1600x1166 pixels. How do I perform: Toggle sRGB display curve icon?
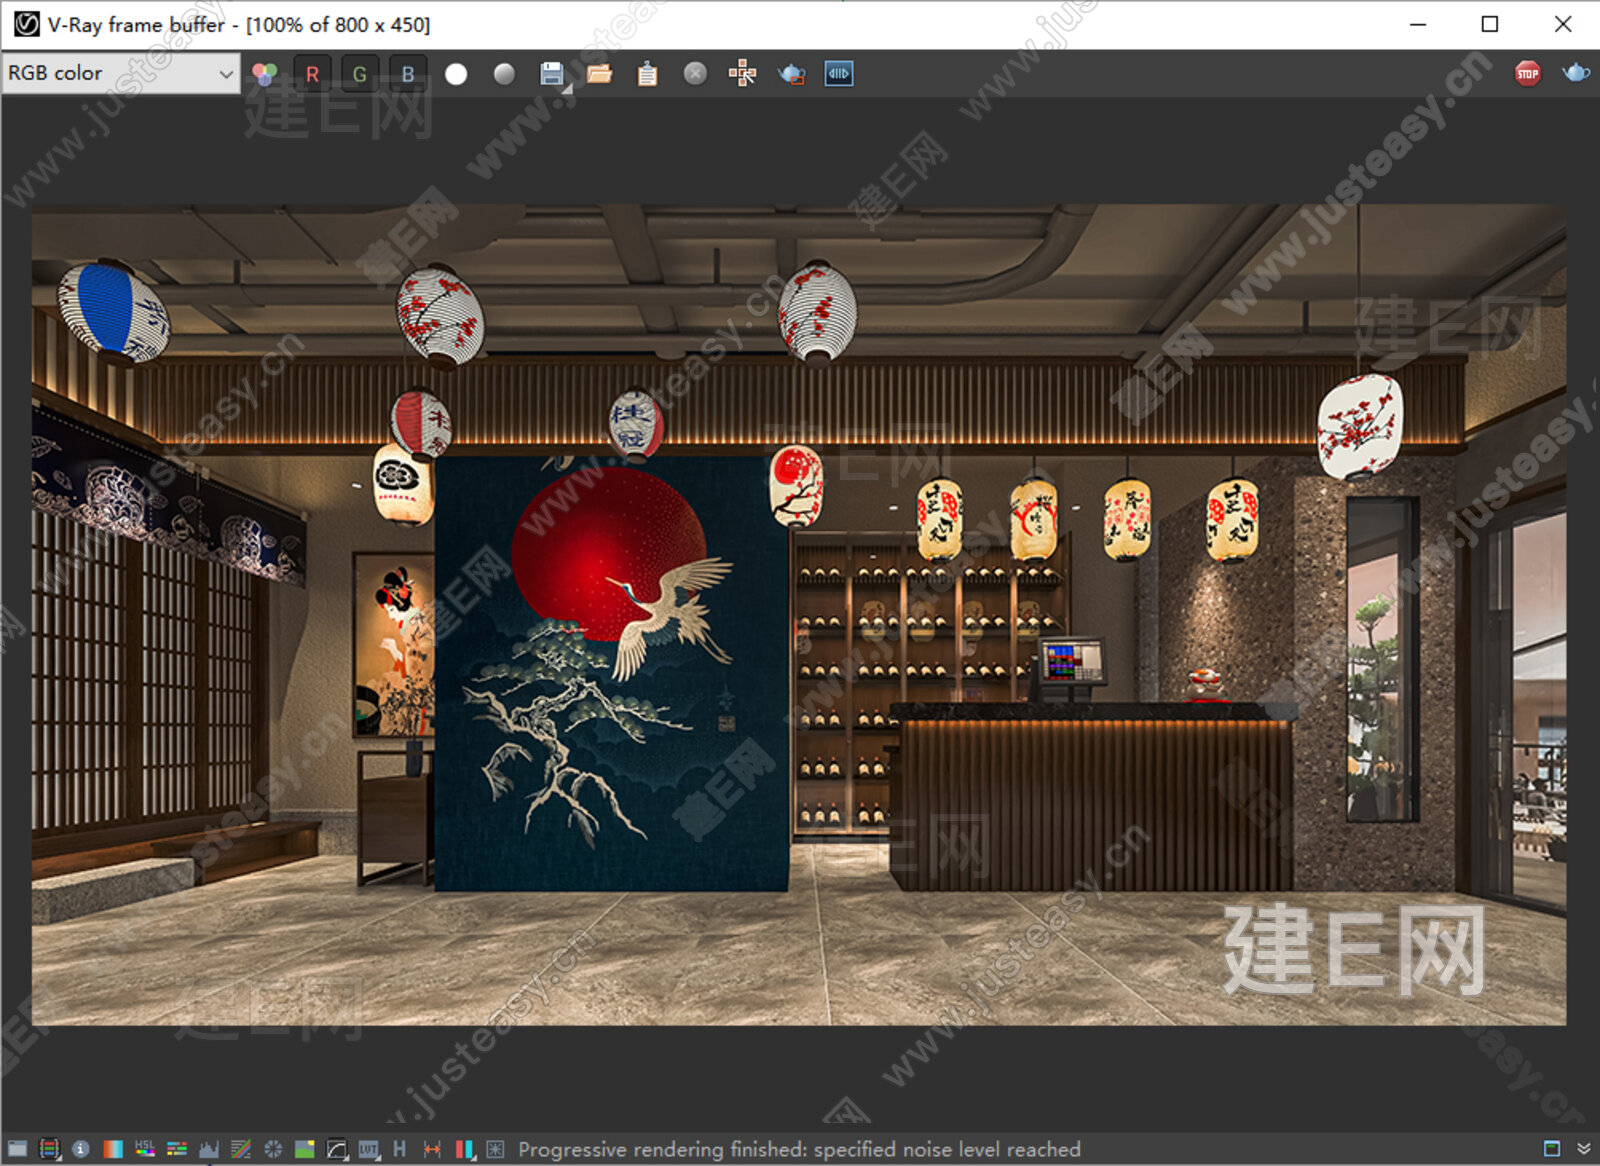337,1149
